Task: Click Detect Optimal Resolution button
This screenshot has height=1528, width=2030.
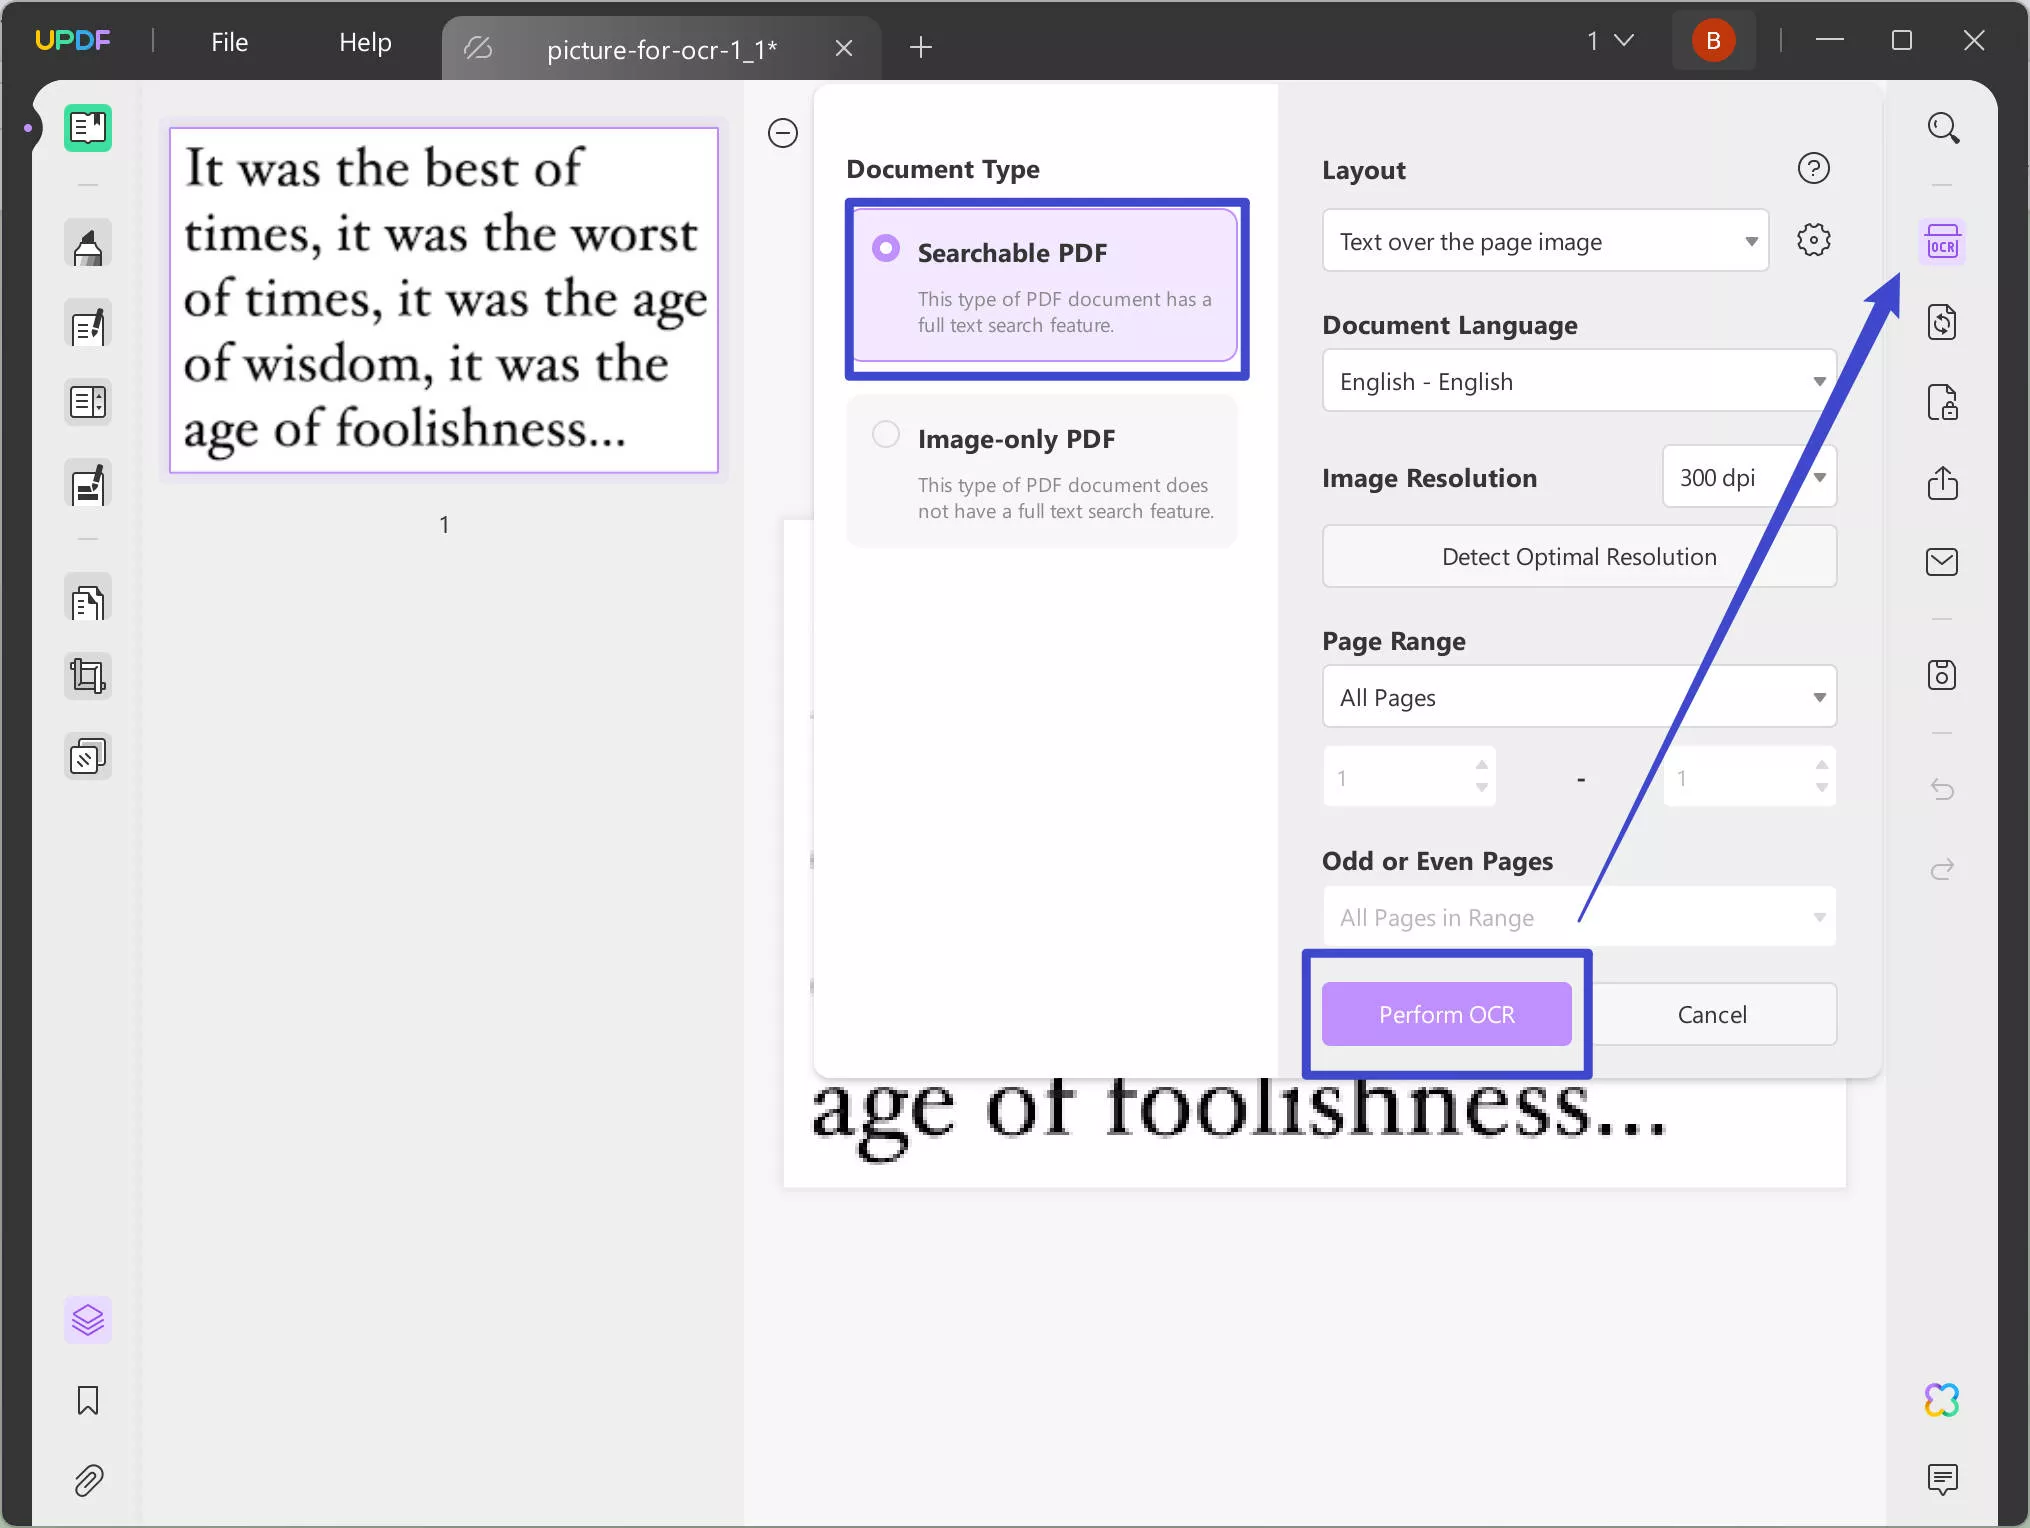Action: point(1579,556)
